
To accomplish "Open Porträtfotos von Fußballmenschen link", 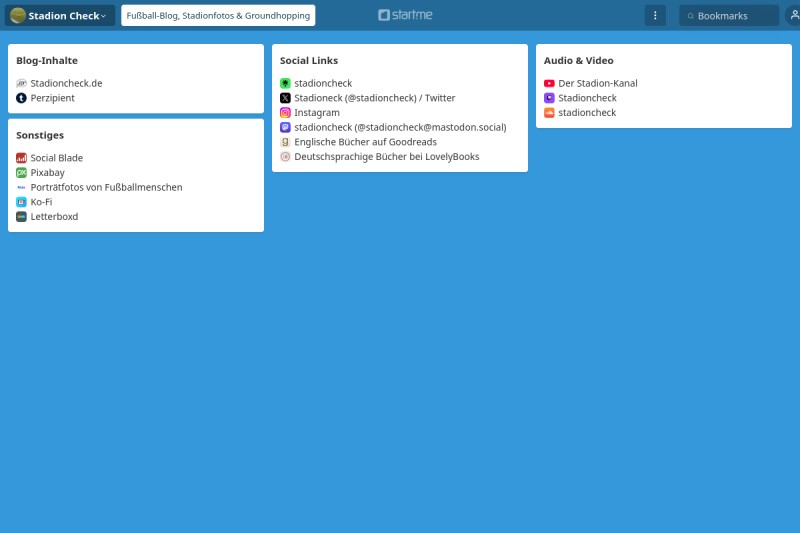I will pos(106,187).
